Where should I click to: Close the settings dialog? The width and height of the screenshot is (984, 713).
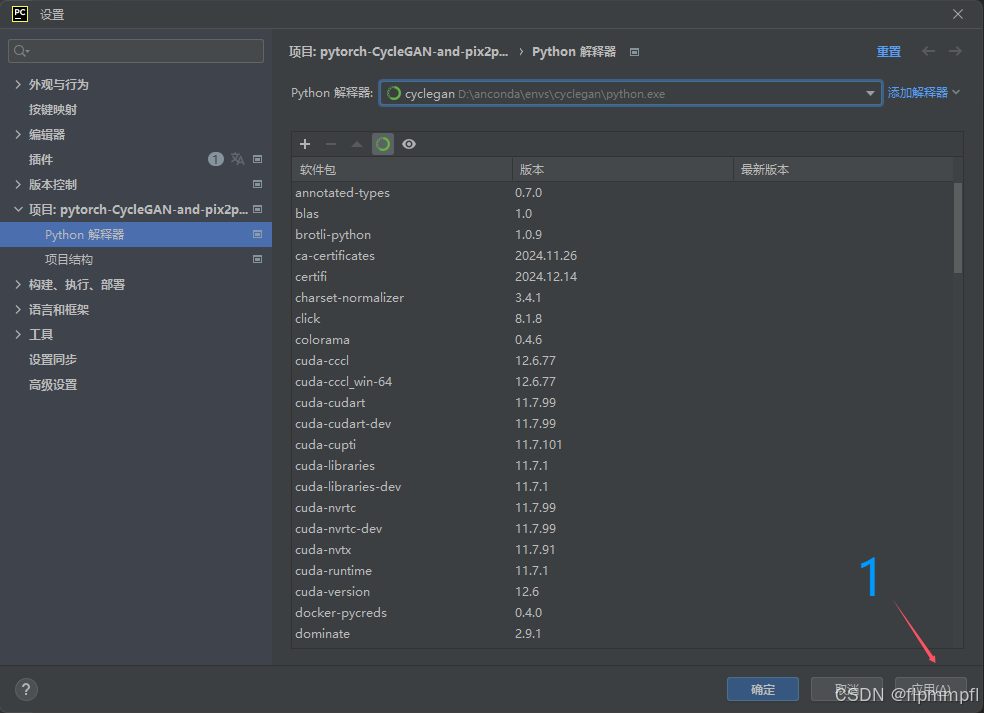point(958,14)
